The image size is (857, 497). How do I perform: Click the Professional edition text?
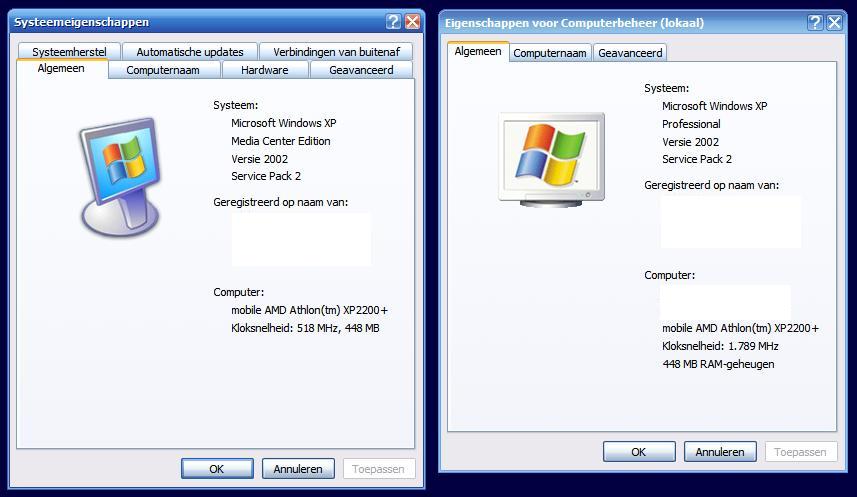click(x=691, y=124)
